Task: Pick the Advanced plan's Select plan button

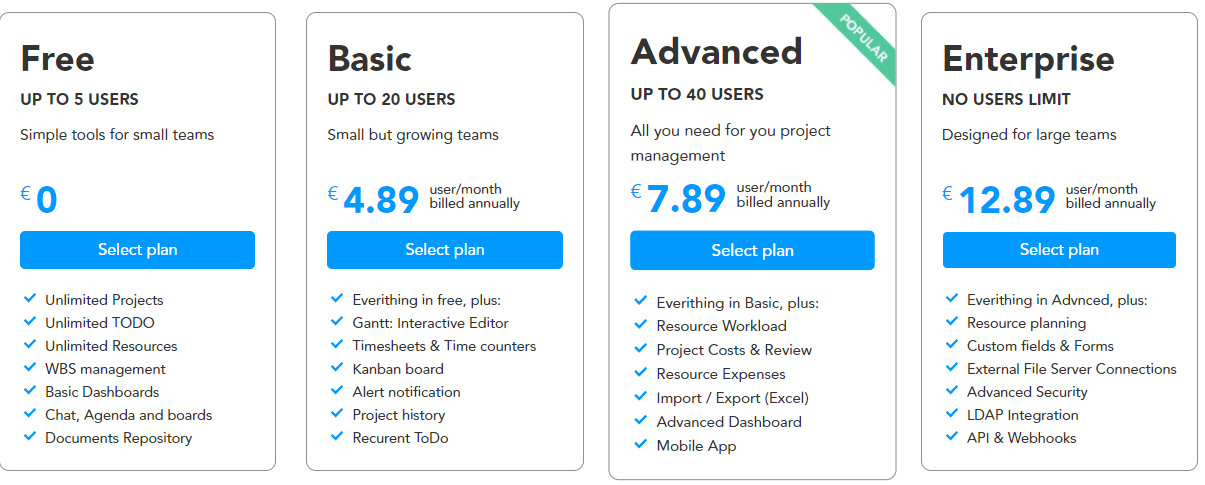Action: point(752,250)
